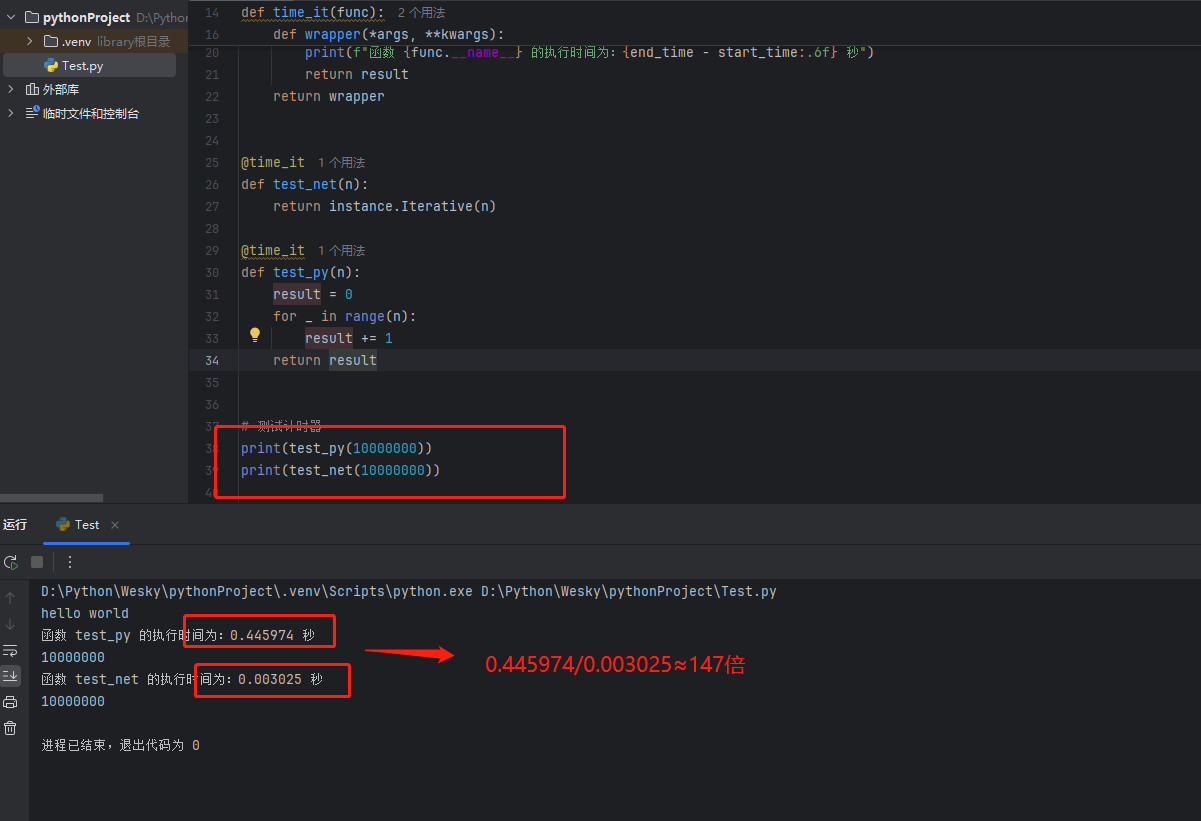Clear console with the trash icon

click(x=11, y=728)
